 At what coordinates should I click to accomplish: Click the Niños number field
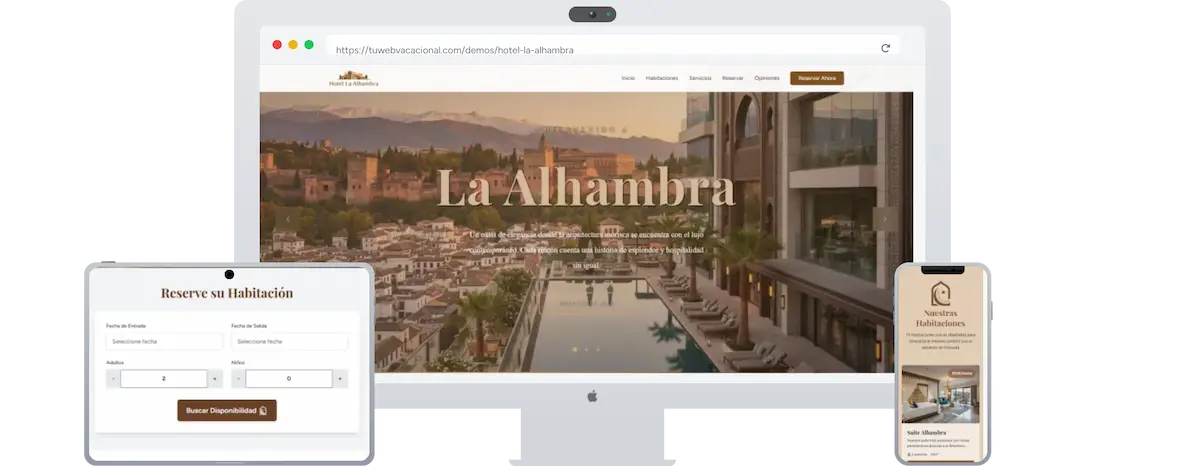(289, 378)
